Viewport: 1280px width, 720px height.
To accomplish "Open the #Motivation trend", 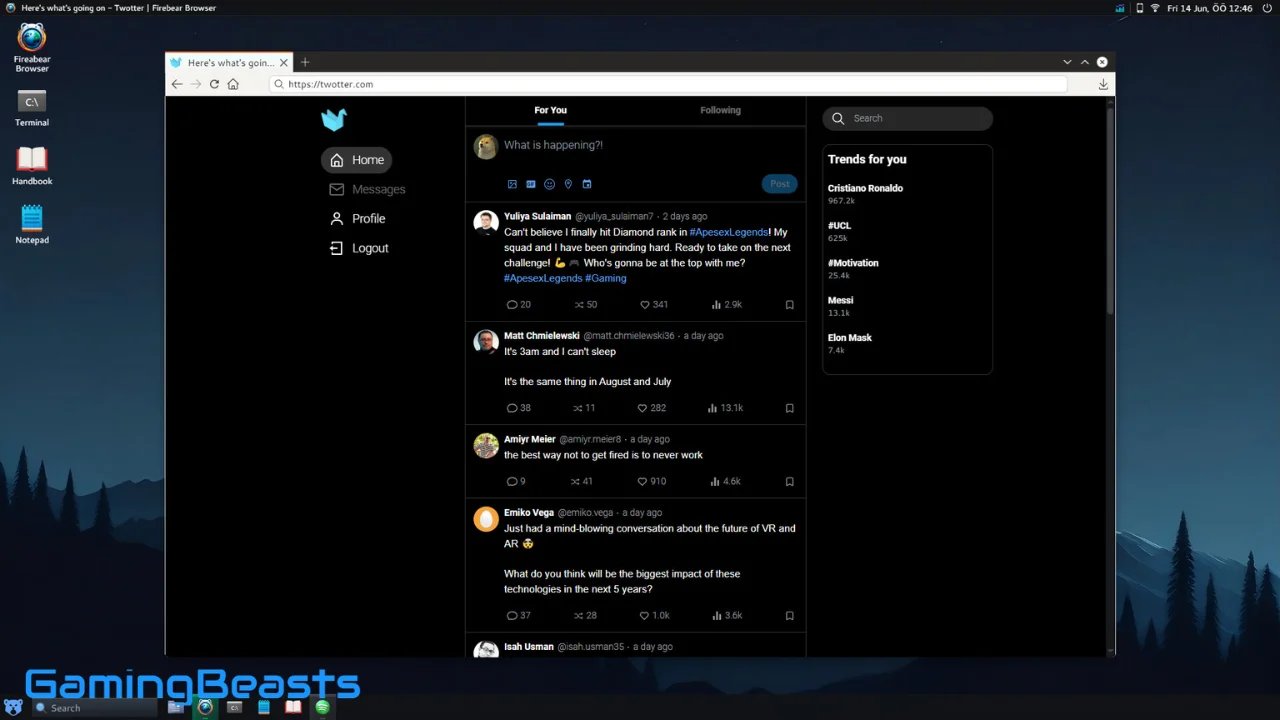I will 853,269.
